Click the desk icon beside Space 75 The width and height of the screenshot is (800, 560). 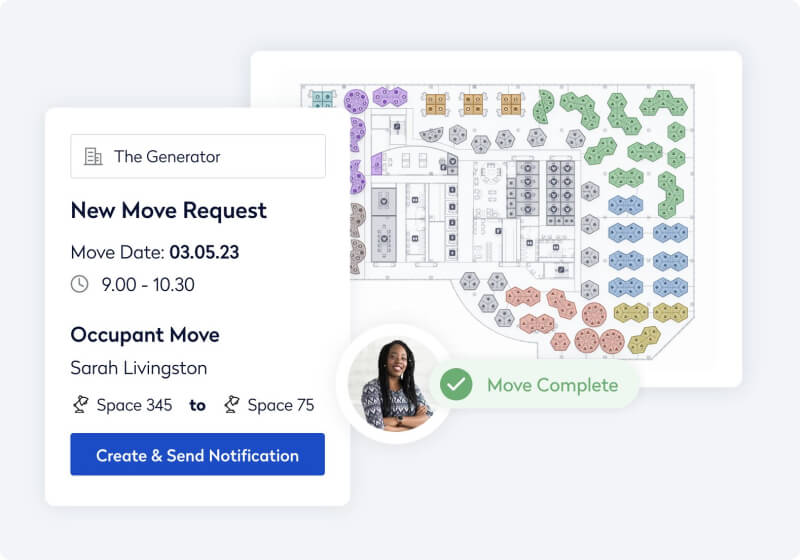(232, 405)
